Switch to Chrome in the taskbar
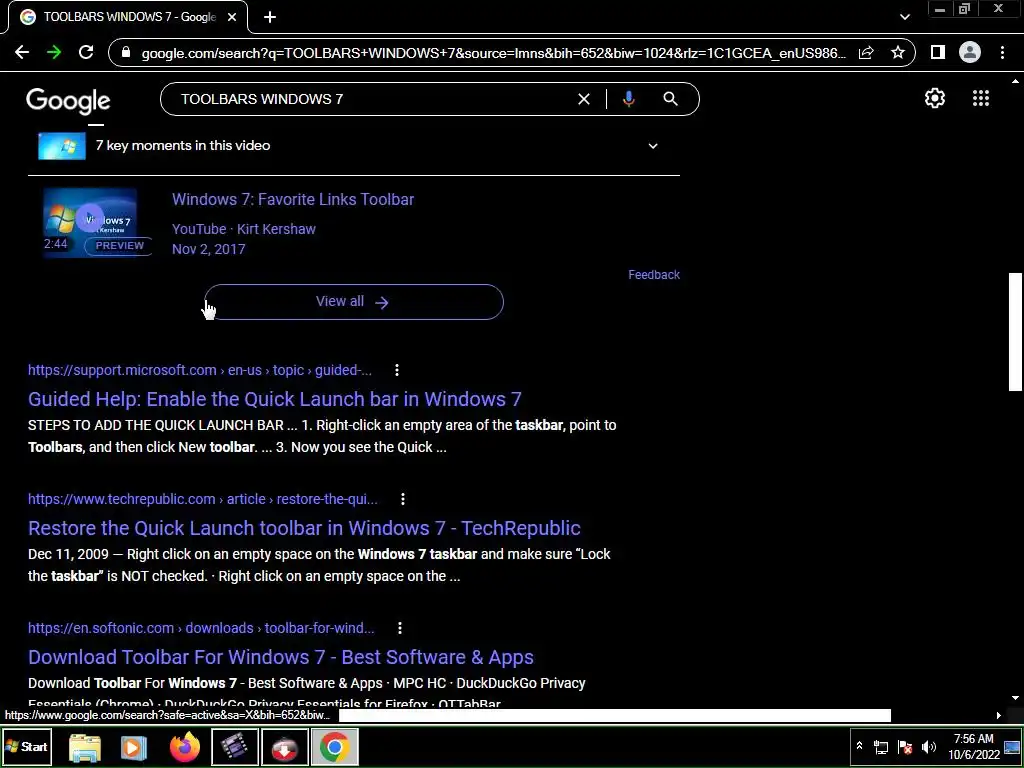Viewport: 1024px width, 768px height. tap(334, 748)
